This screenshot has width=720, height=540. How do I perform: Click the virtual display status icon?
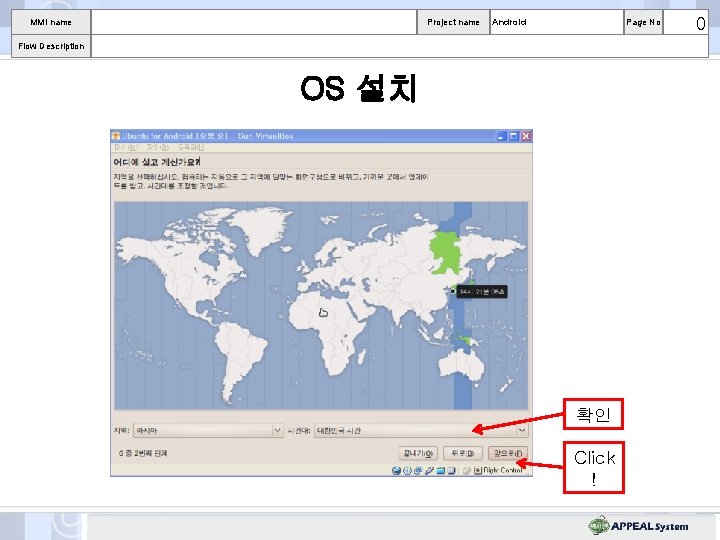pyautogui.click(x=451, y=471)
